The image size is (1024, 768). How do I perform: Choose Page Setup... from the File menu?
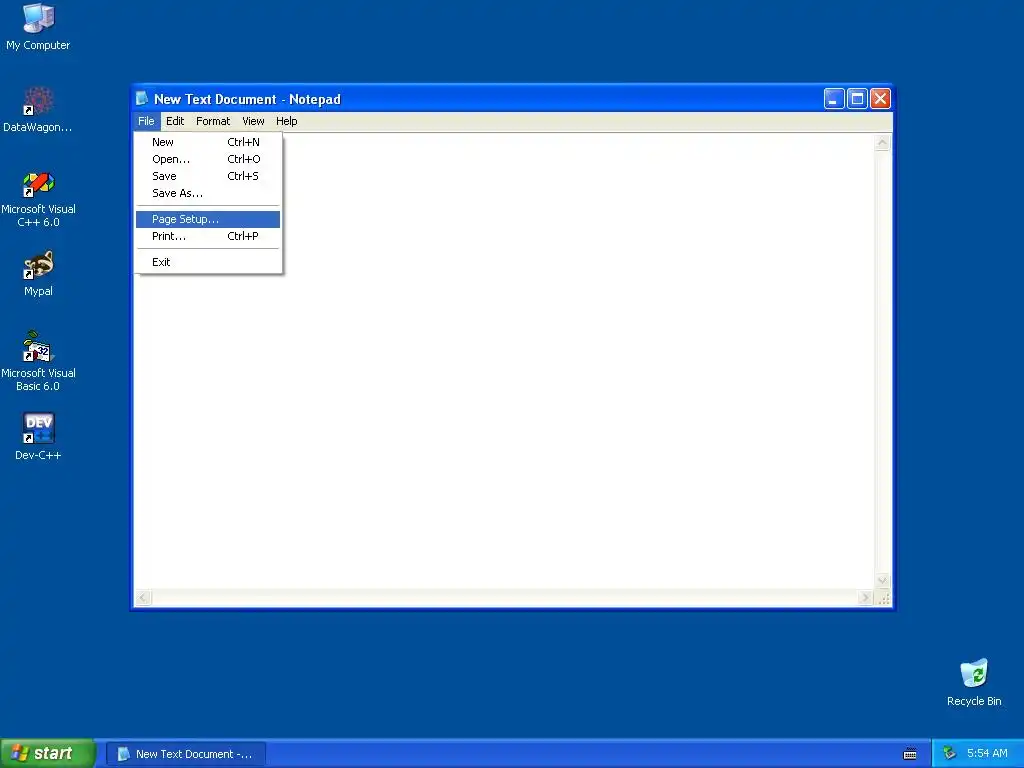click(x=208, y=219)
